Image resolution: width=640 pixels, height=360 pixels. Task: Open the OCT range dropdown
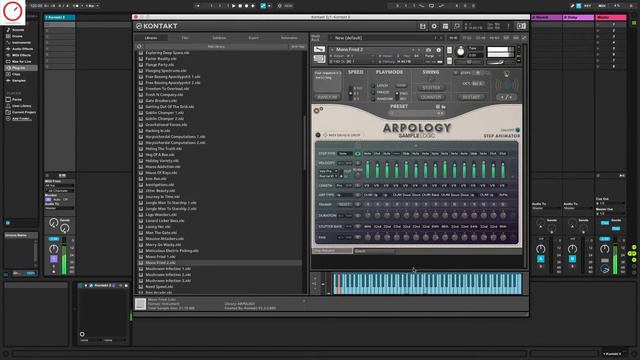[477, 84]
